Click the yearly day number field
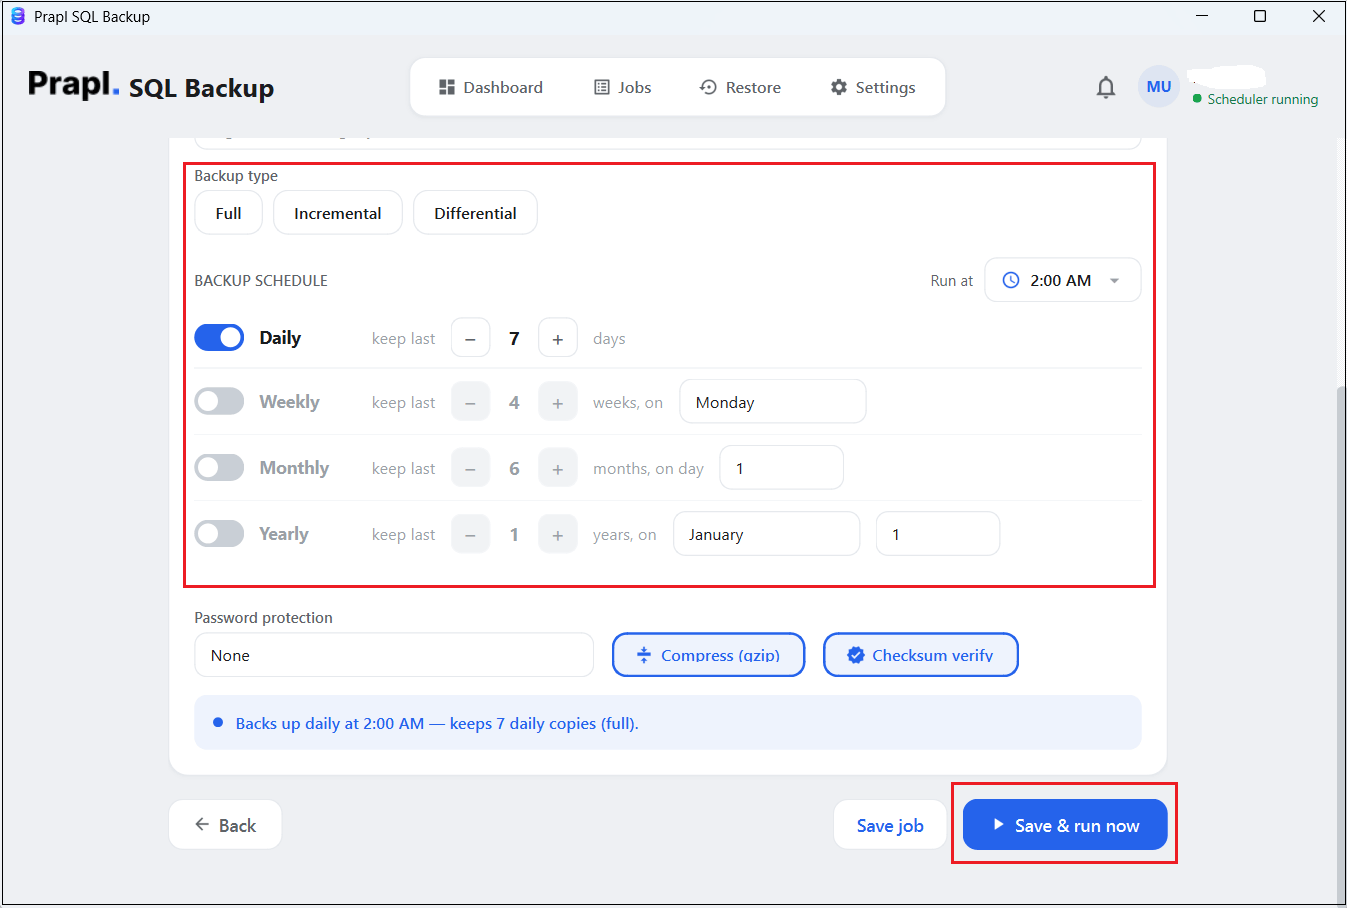Viewport: 1347px width, 908px height. tap(938, 534)
